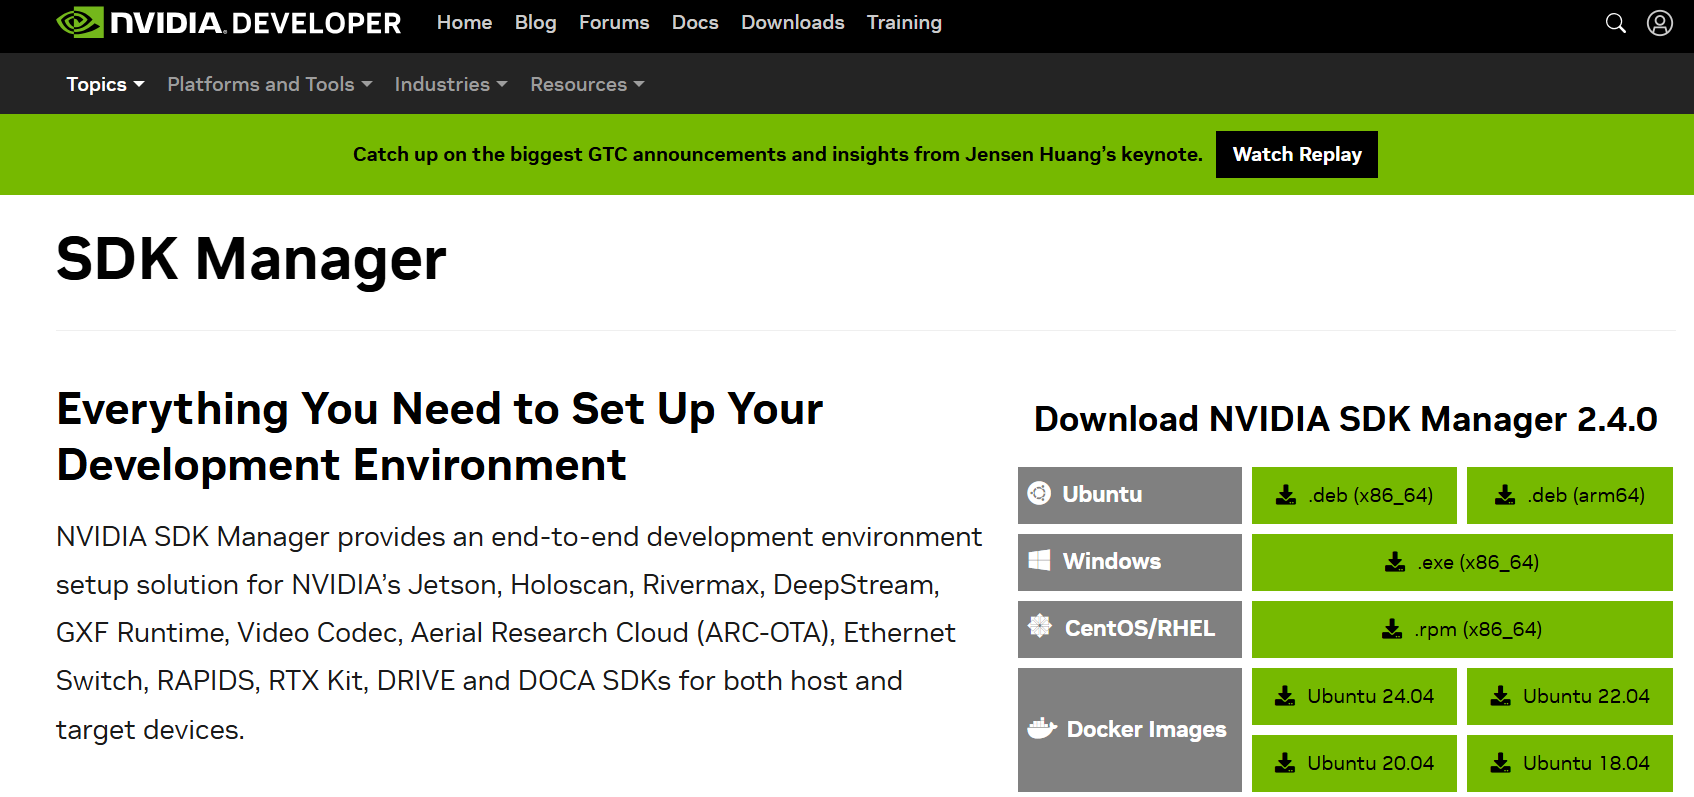Click the NVIDIA Developer logo

[x=229, y=22]
